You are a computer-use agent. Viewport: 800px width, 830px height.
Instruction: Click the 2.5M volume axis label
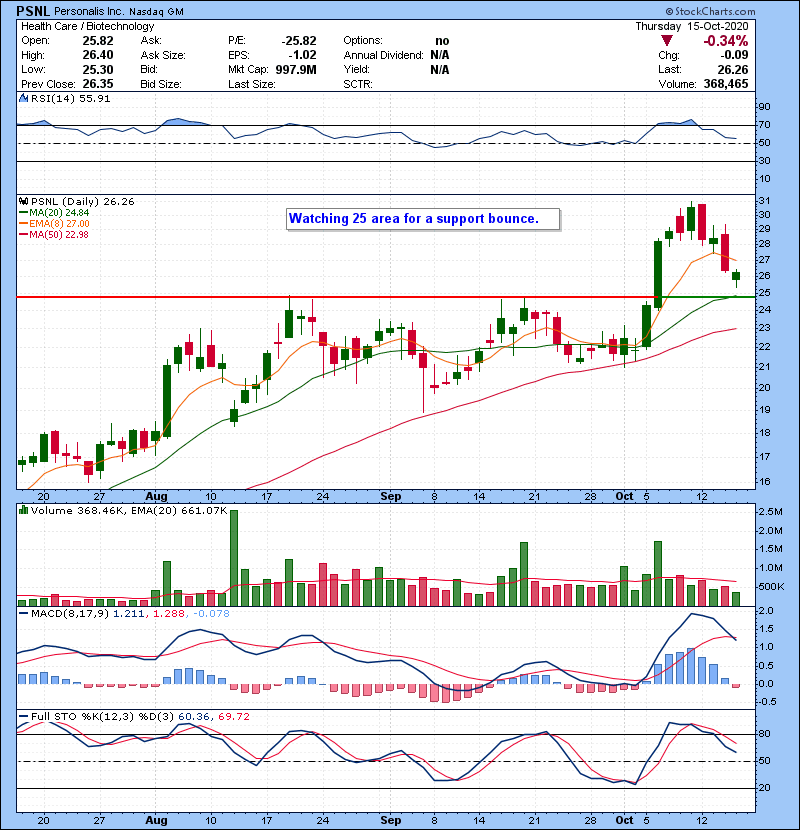tap(770, 512)
